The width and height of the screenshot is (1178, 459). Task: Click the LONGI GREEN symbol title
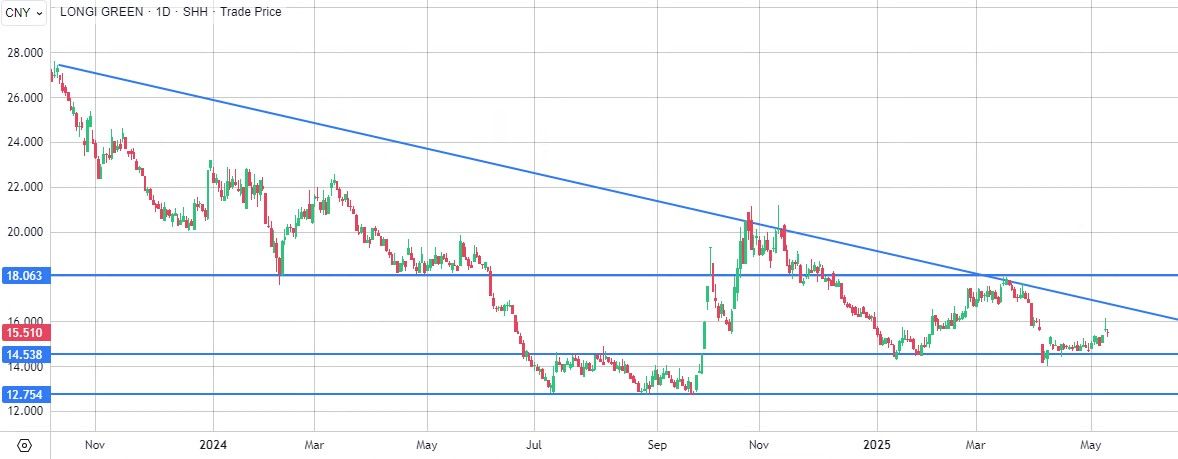tap(101, 12)
